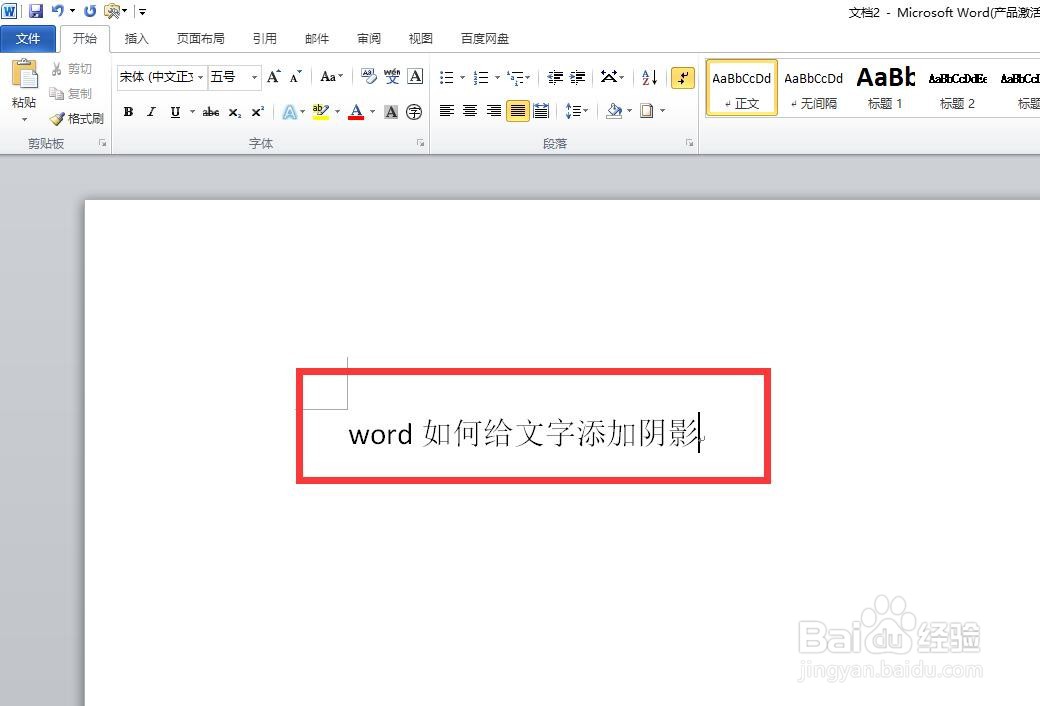The width and height of the screenshot is (1040, 706).
Task: Apply the 标题 1 heading style
Action: click(x=885, y=88)
